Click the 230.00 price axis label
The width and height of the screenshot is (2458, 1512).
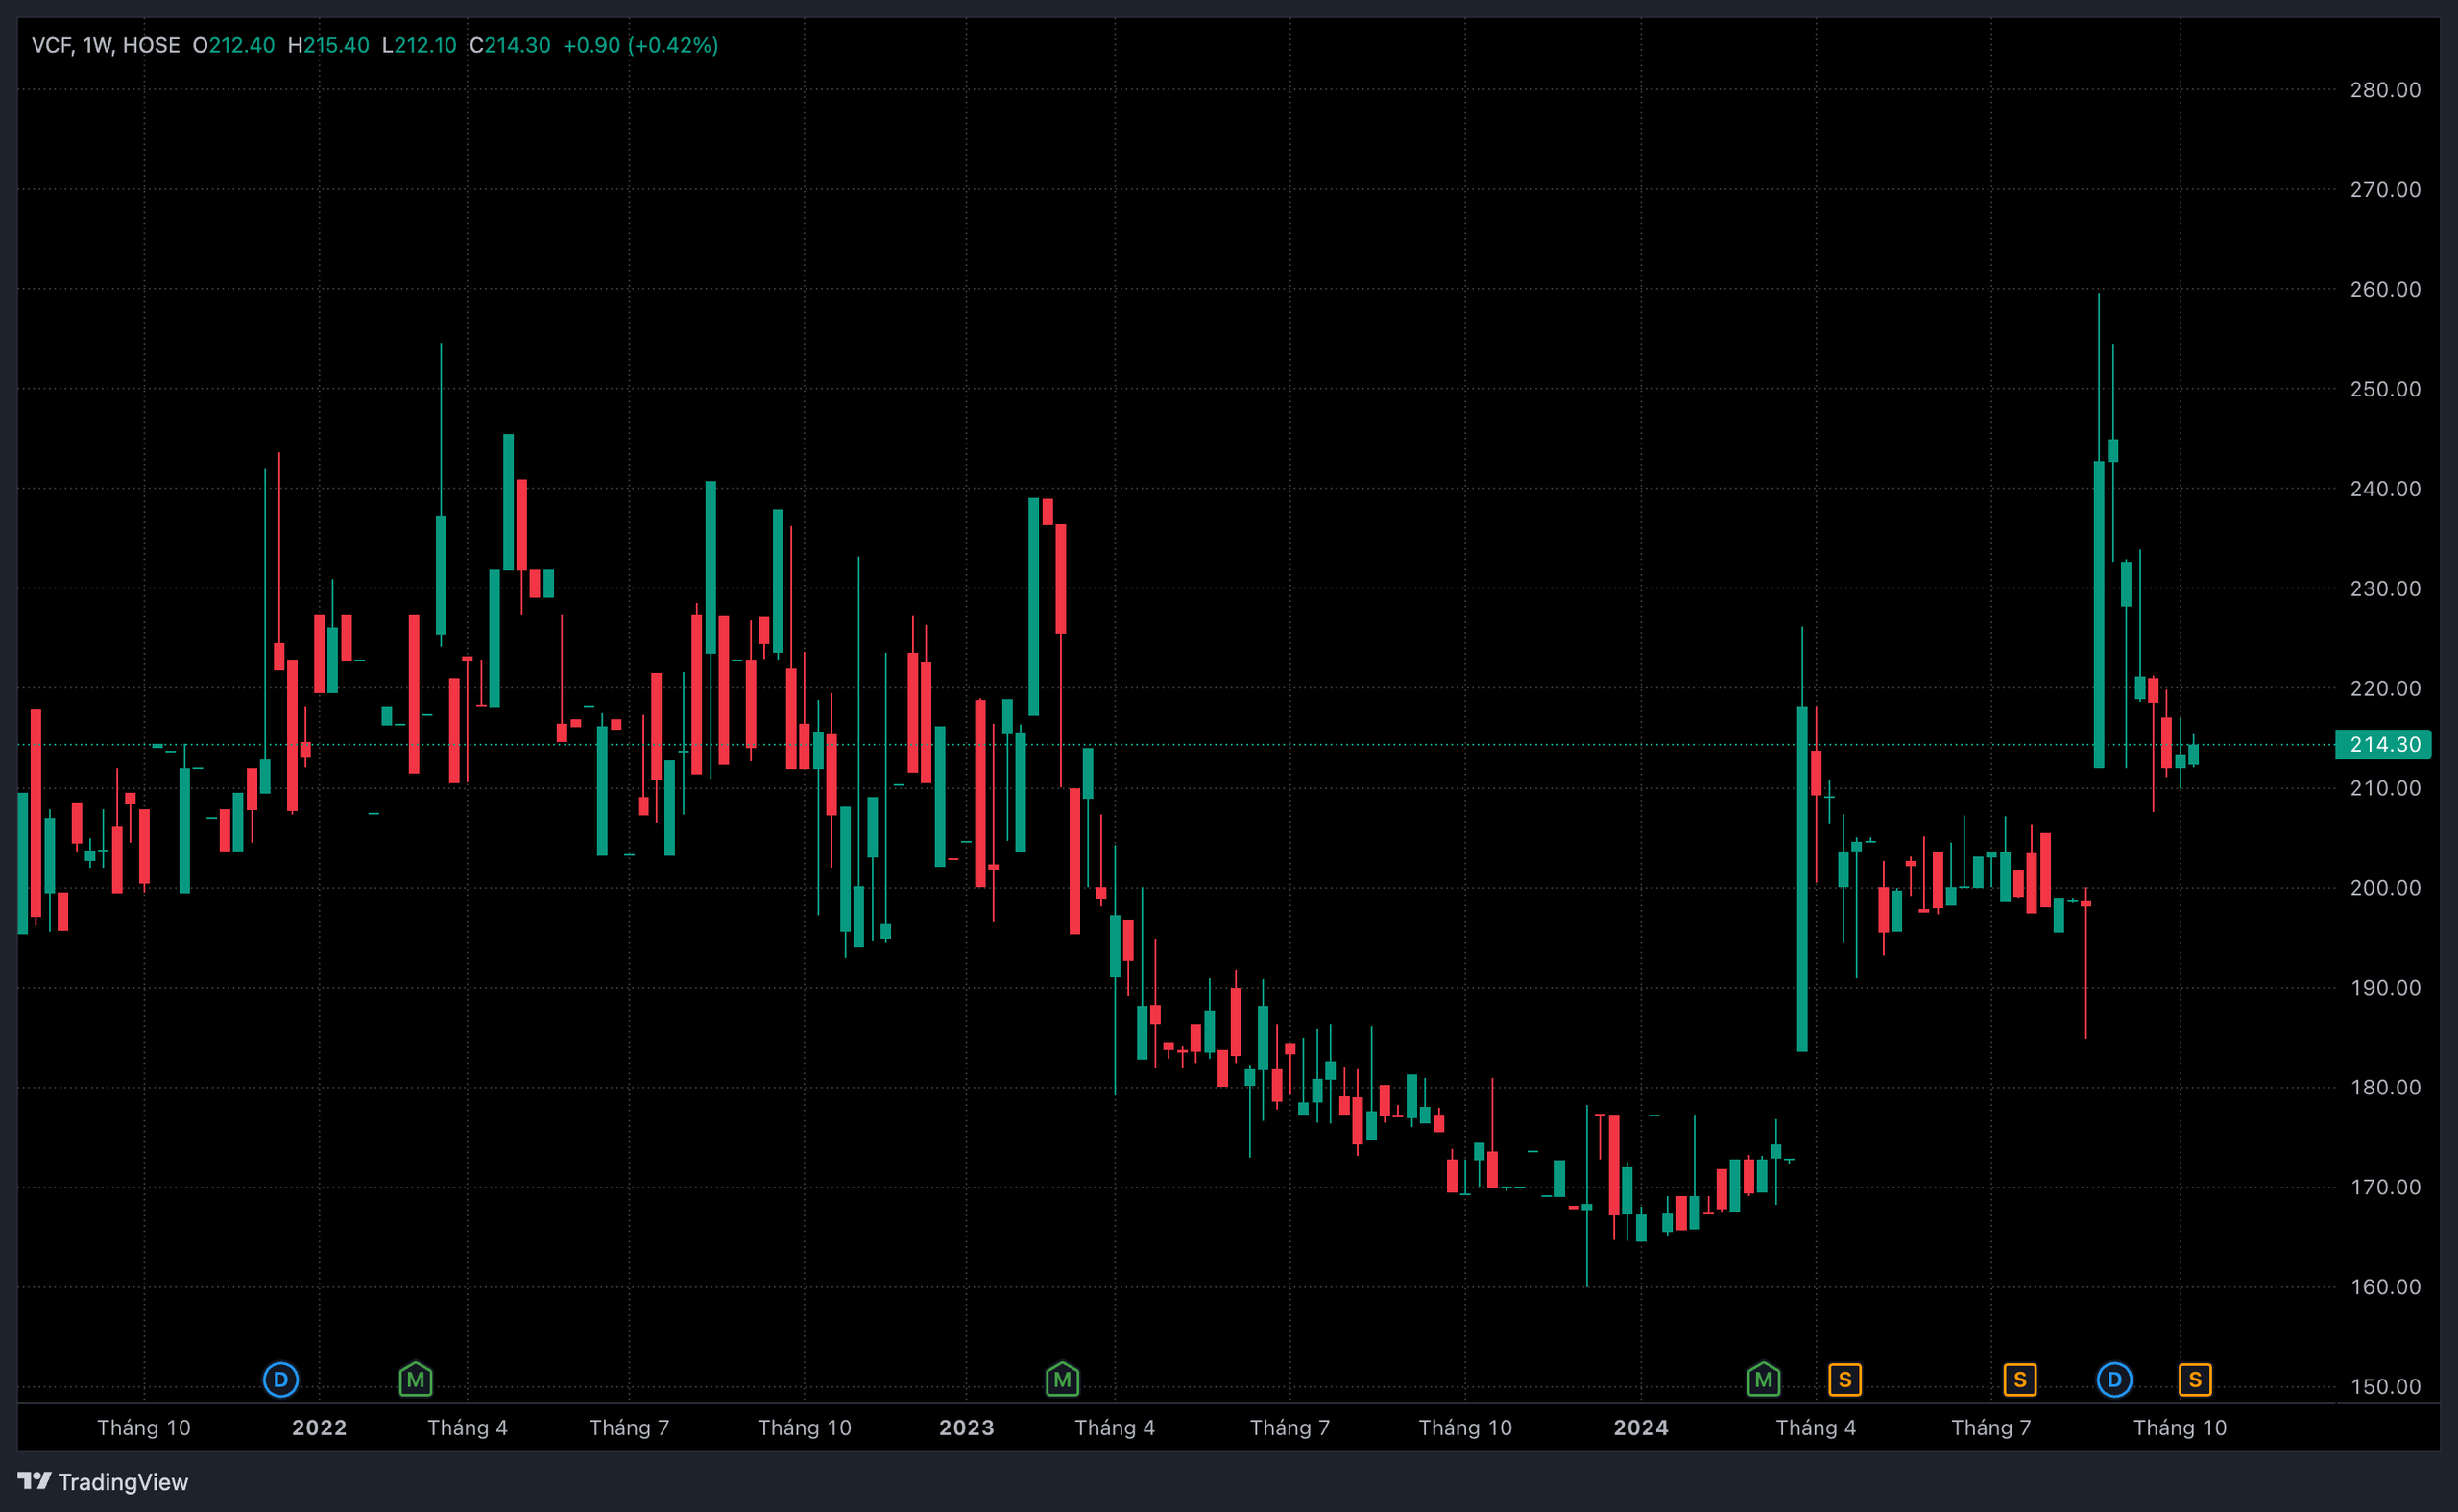(x=2385, y=589)
